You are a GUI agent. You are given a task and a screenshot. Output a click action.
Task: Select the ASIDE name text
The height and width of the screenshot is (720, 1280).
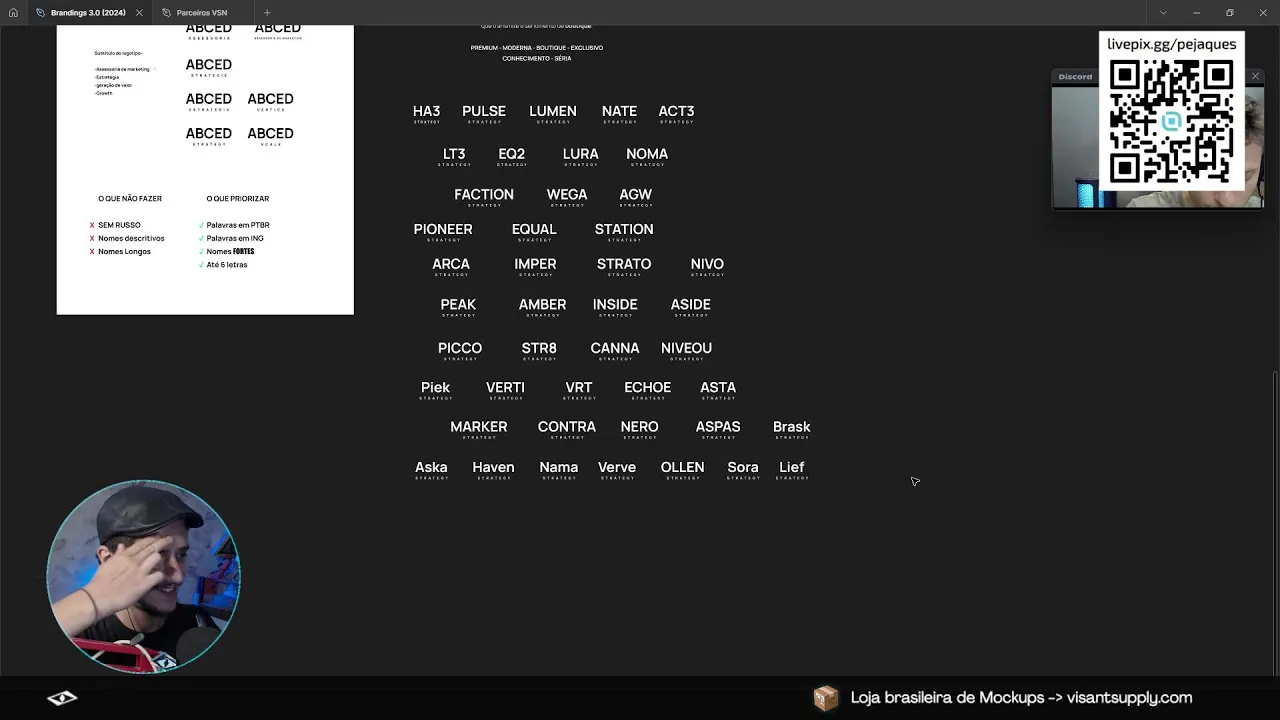(691, 305)
